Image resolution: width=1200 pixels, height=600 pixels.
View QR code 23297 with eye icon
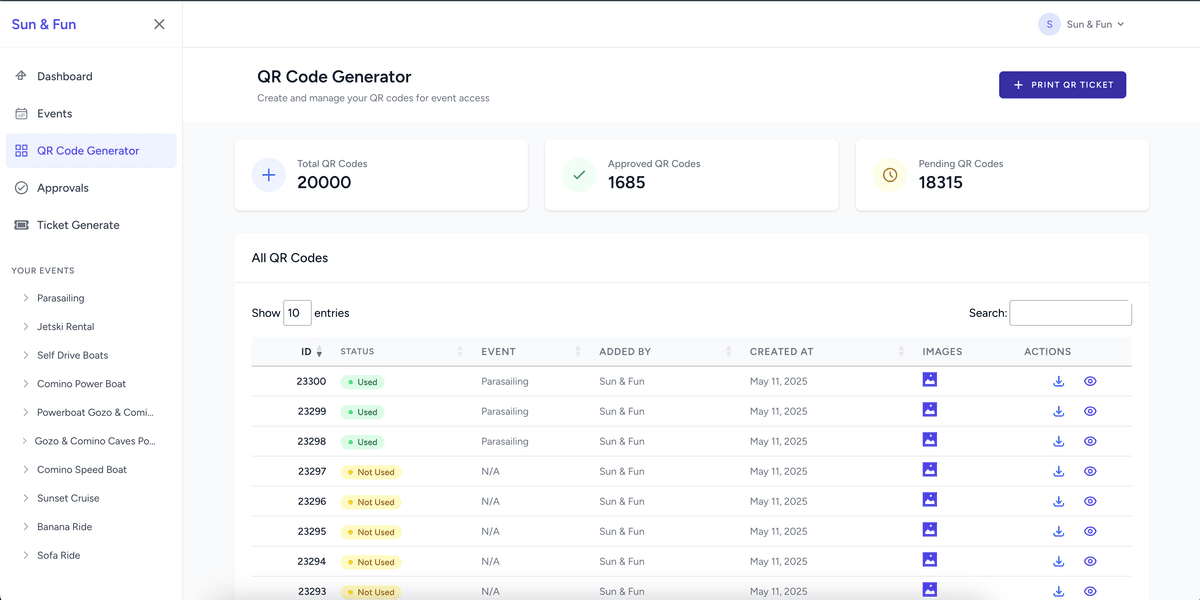coord(1090,471)
